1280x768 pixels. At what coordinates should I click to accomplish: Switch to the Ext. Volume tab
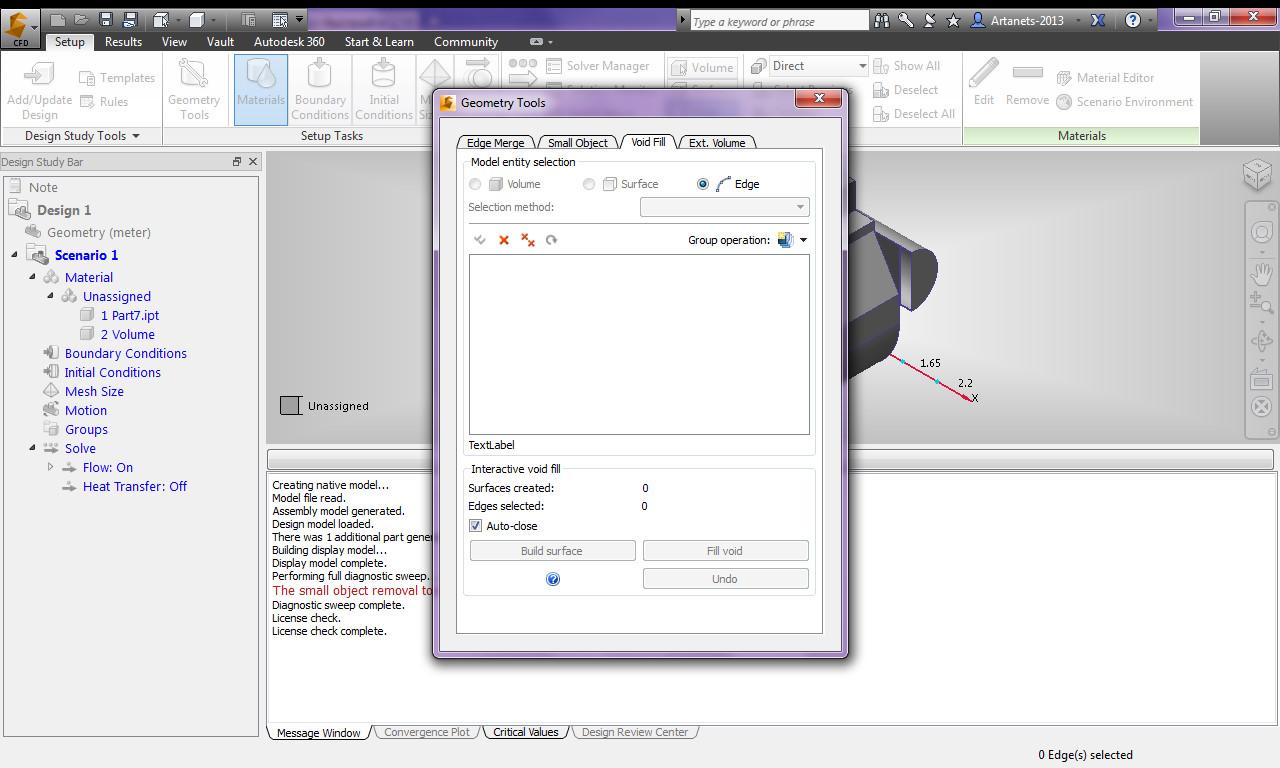717,143
